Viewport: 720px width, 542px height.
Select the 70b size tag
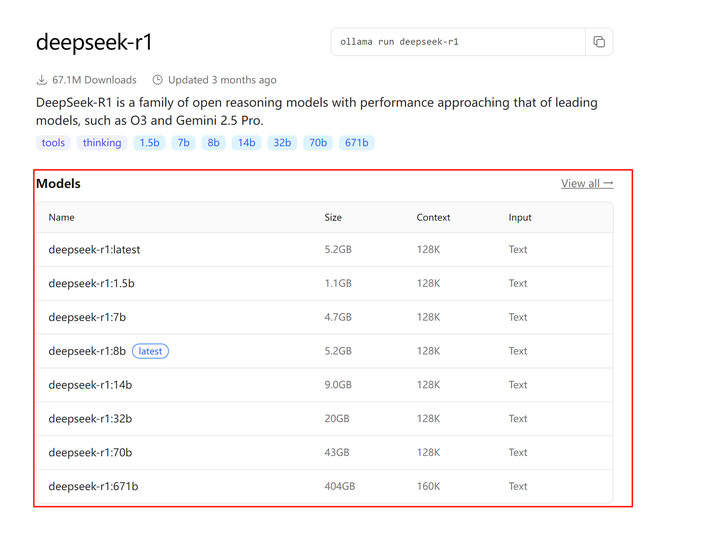pos(318,143)
